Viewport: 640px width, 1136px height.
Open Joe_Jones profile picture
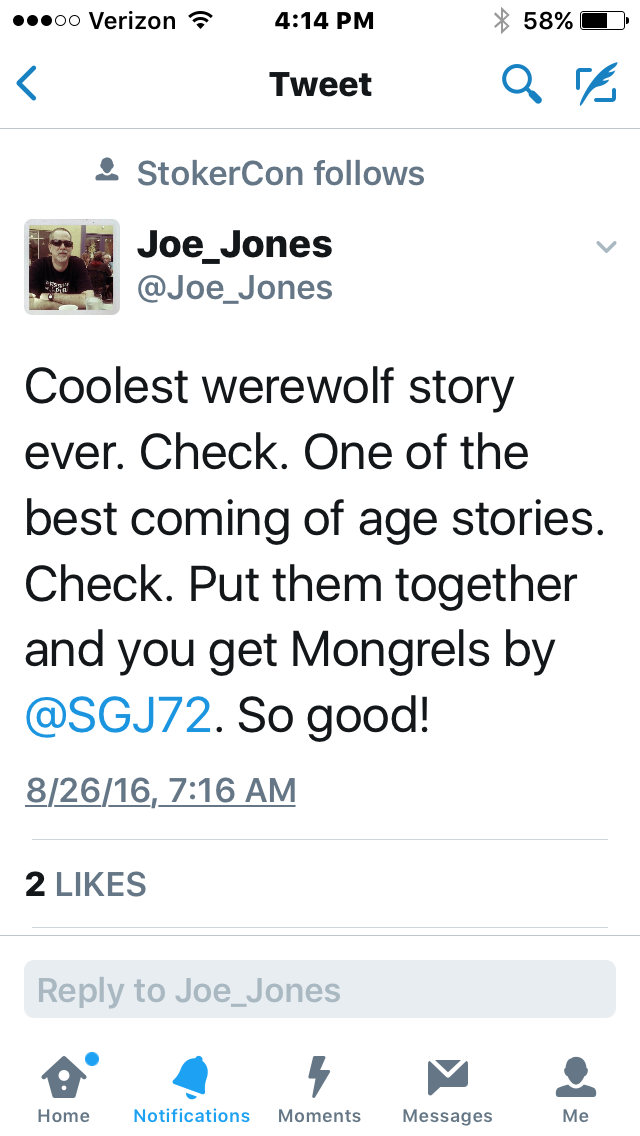point(72,267)
